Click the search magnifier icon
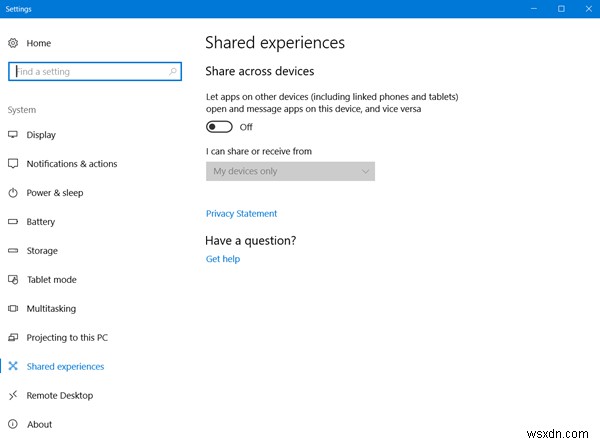600x444 pixels. click(x=173, y=71)
